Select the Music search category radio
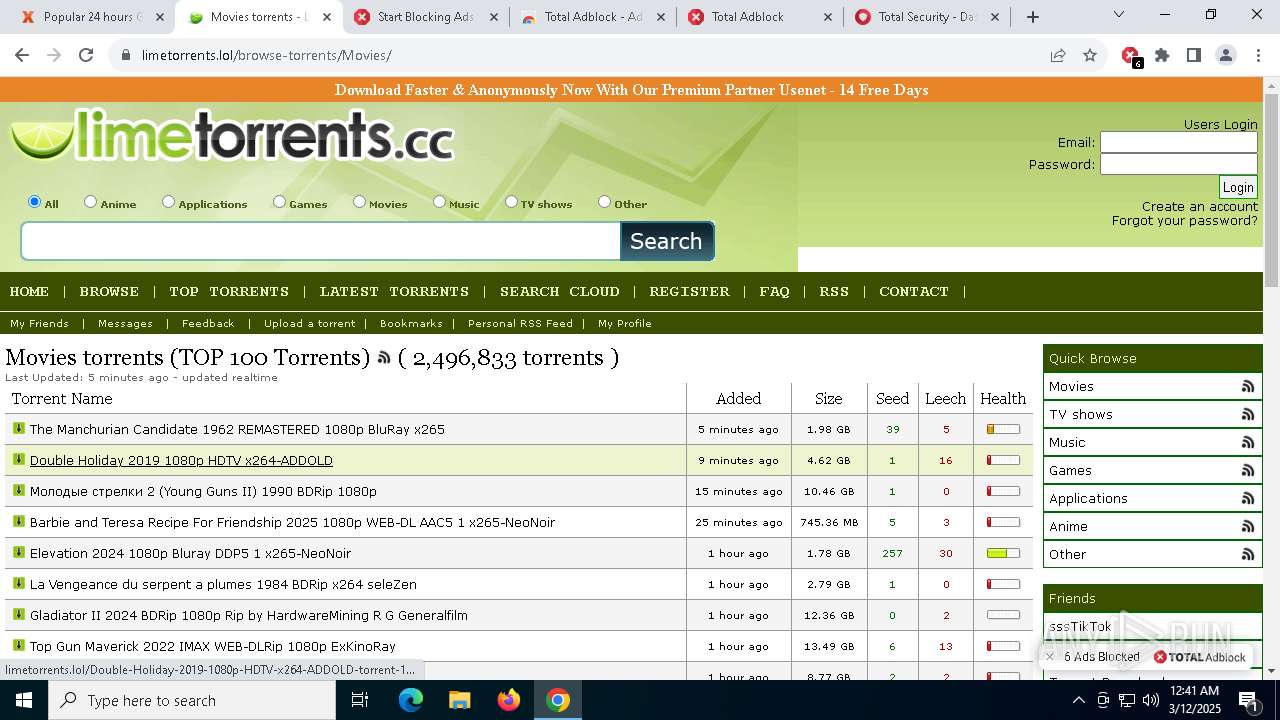1280x720 pixels. pos(440,202)
